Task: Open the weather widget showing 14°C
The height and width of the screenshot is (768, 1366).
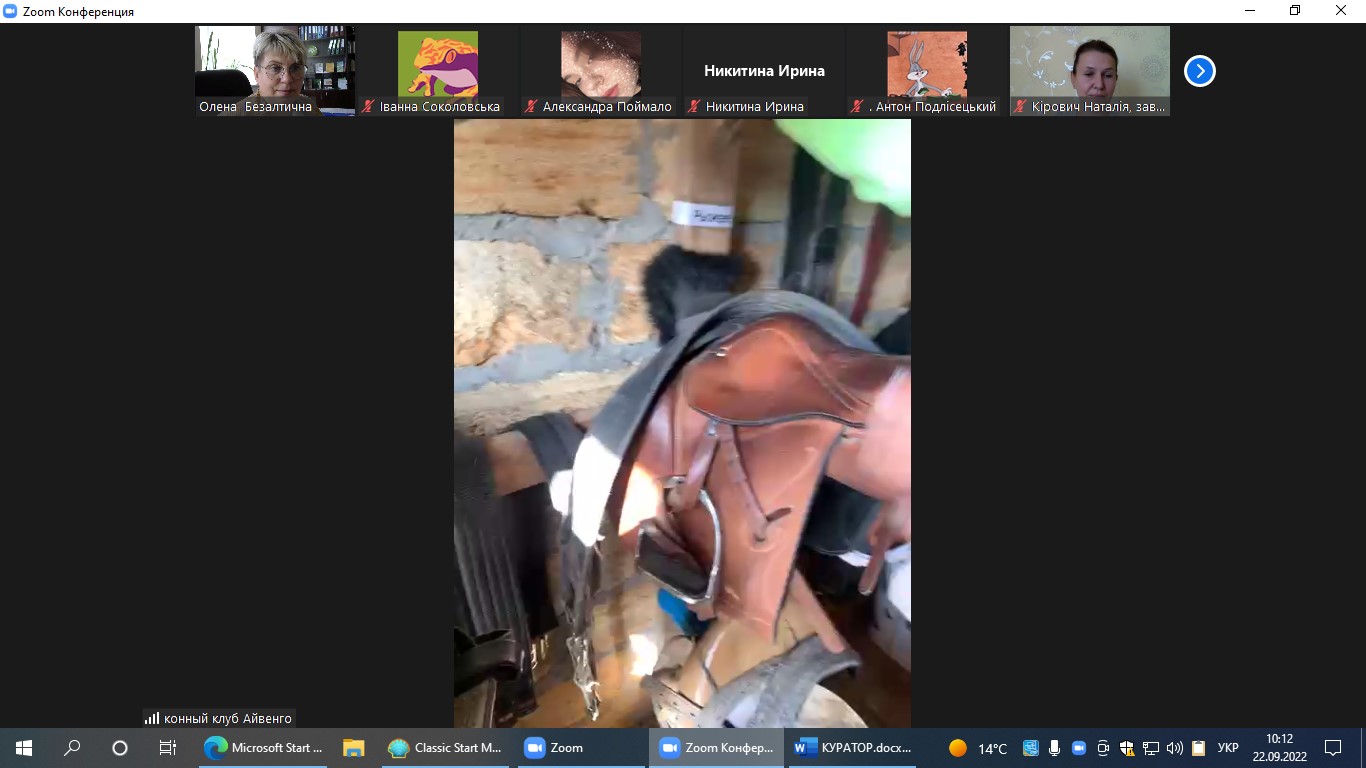Action: 978,748
